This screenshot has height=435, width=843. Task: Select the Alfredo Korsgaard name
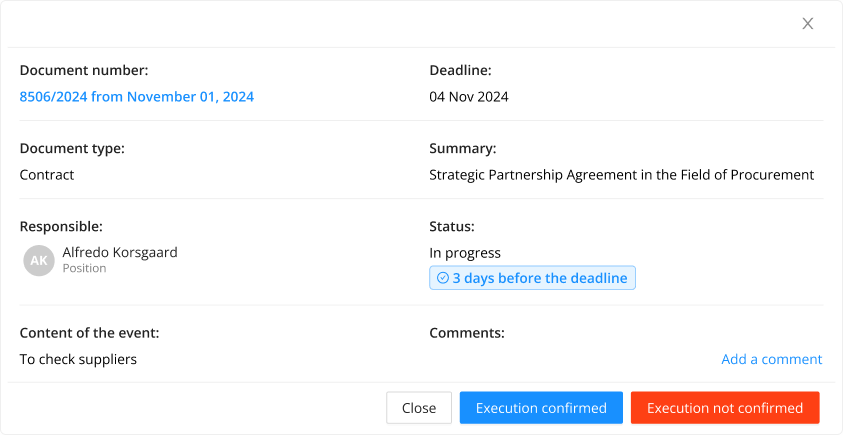[x=120, y=252]
